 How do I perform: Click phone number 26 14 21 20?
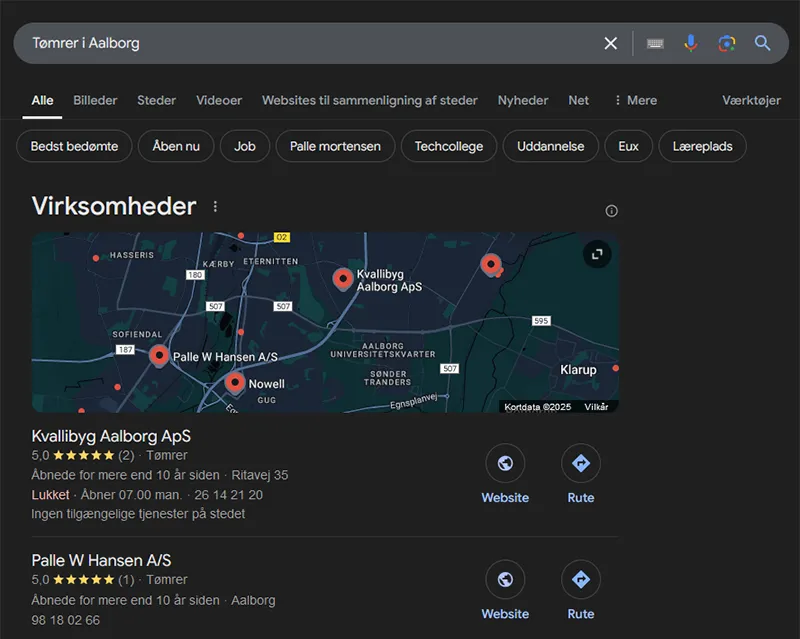tap(229, 495)
